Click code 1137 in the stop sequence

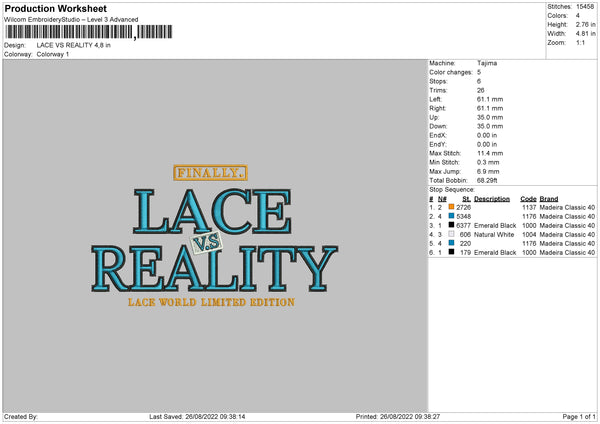pyautogui.click(x=529, y=207)
